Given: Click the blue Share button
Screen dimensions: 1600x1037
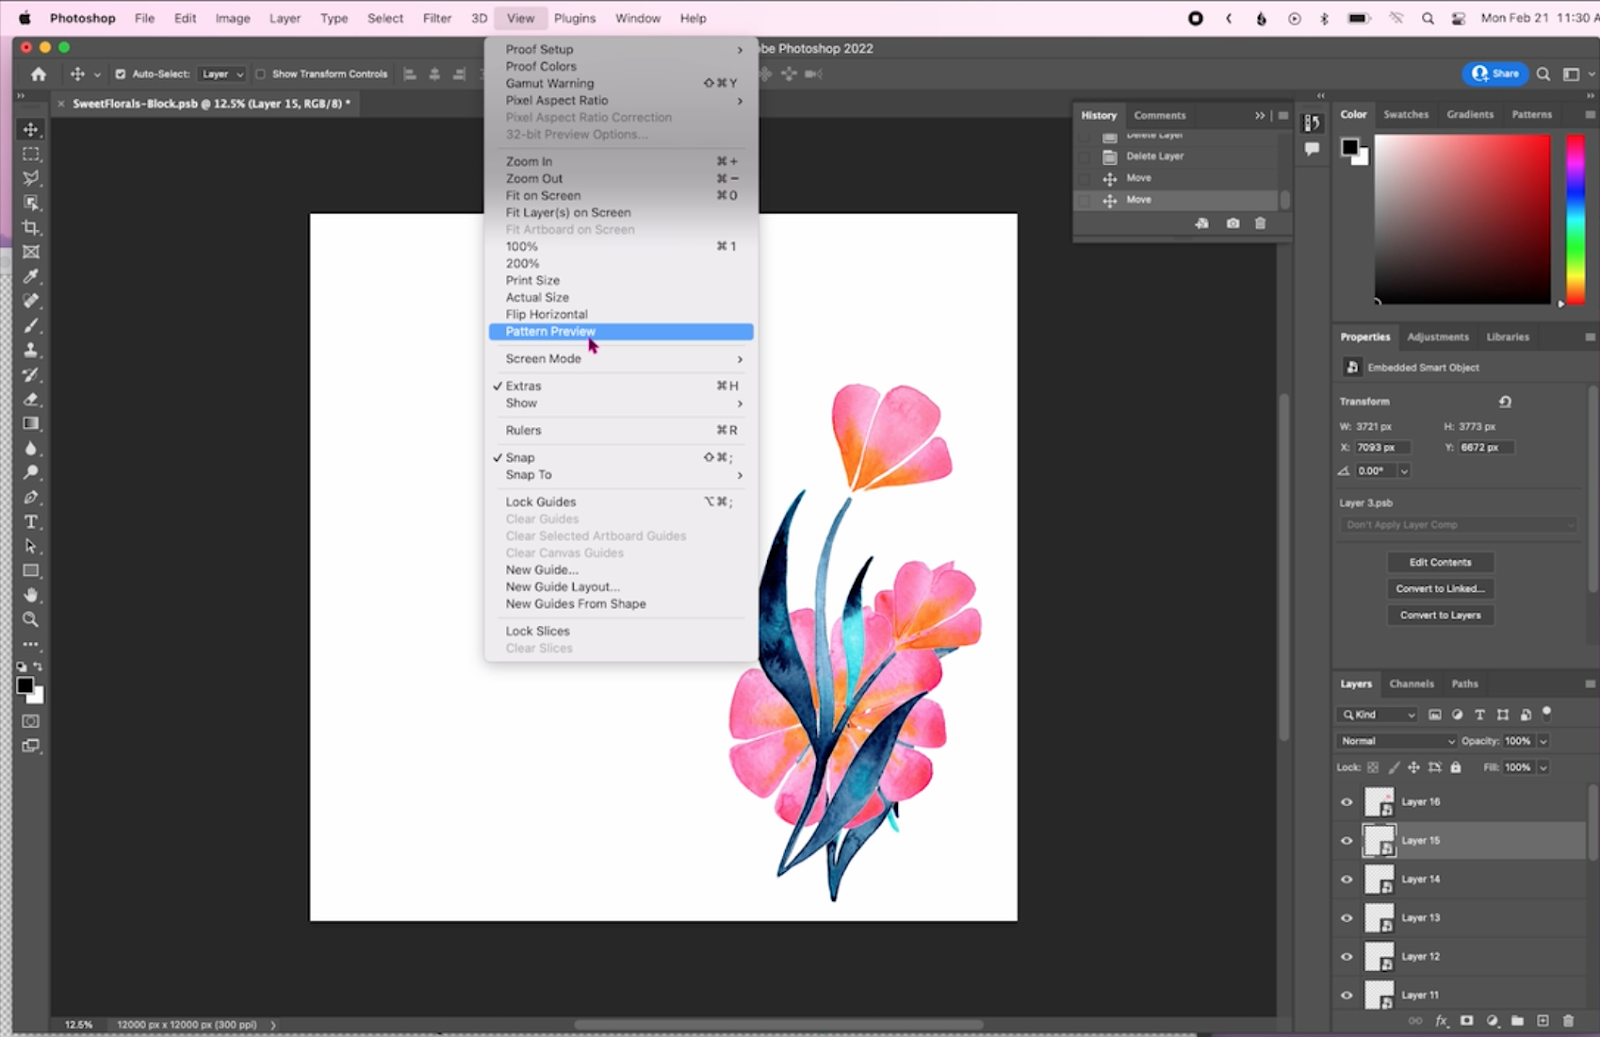Looking at the screenshot, I should tap(1495, 73).
